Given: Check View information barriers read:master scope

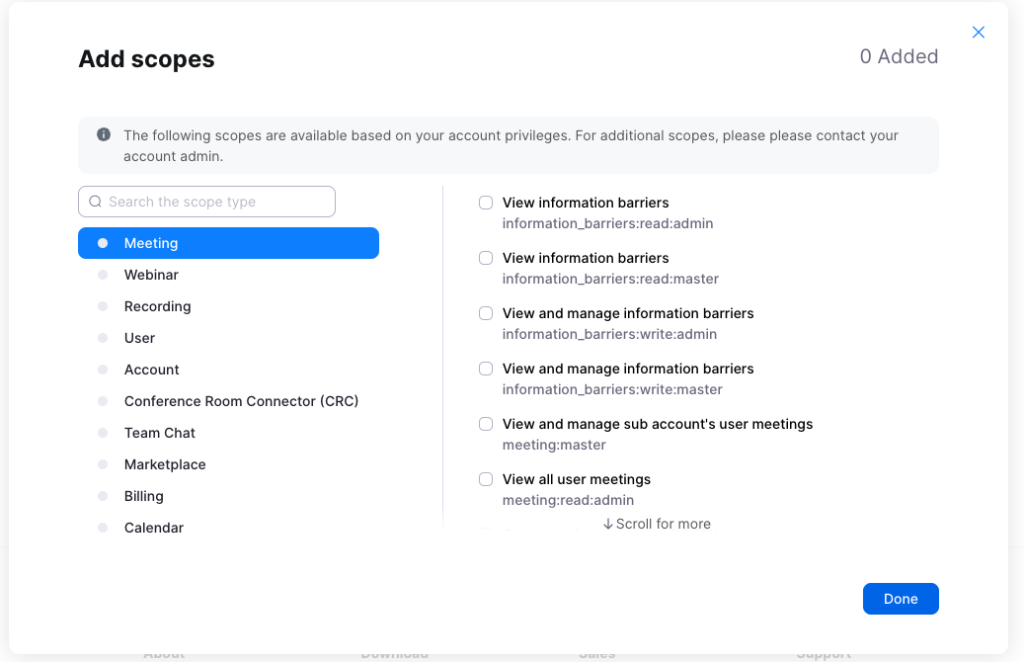Looking at the screenshot, I should pyautogui.click(x=486, y=258).
